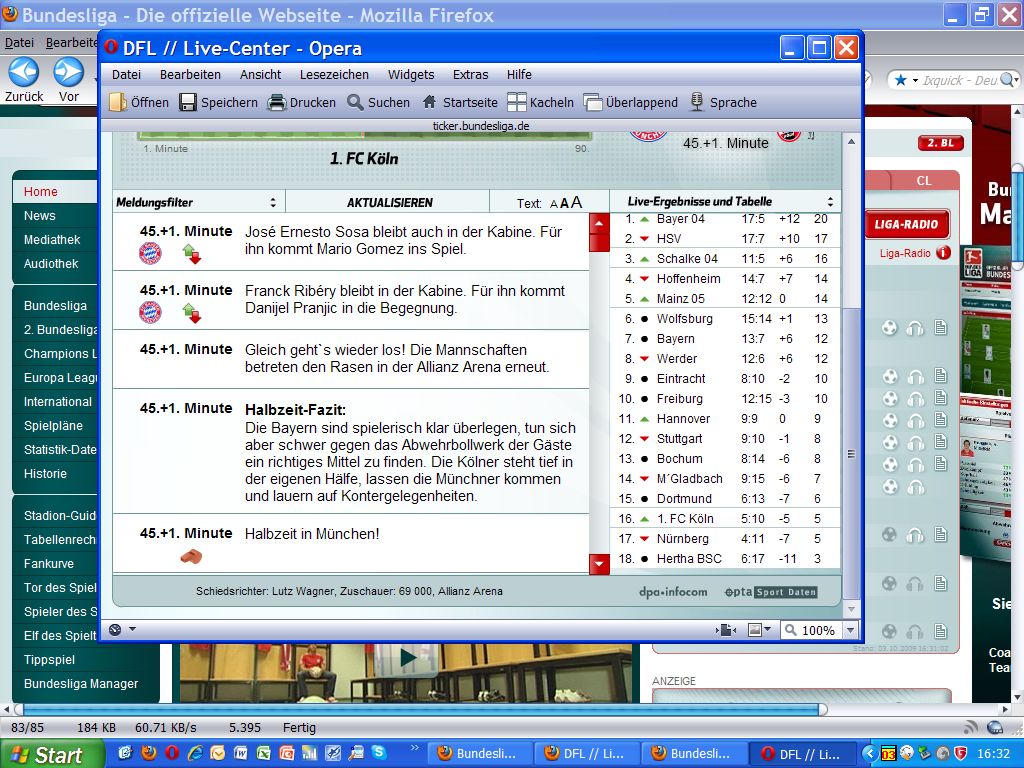Open the arrow beside the Opera globe icon
Screen dimensions: 1024x768
[x=133, y=630]
